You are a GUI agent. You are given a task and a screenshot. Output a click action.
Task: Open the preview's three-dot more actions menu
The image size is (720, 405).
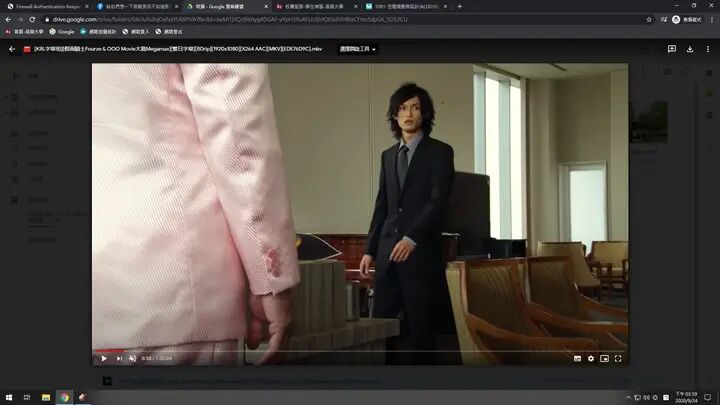pyautogui.click(x=708, y=49)
